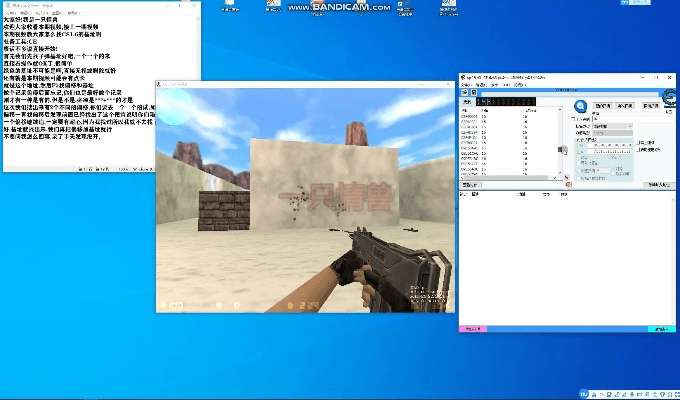Click the memory scan Start address field
The image size is (680, 400).
coord(609,145)
